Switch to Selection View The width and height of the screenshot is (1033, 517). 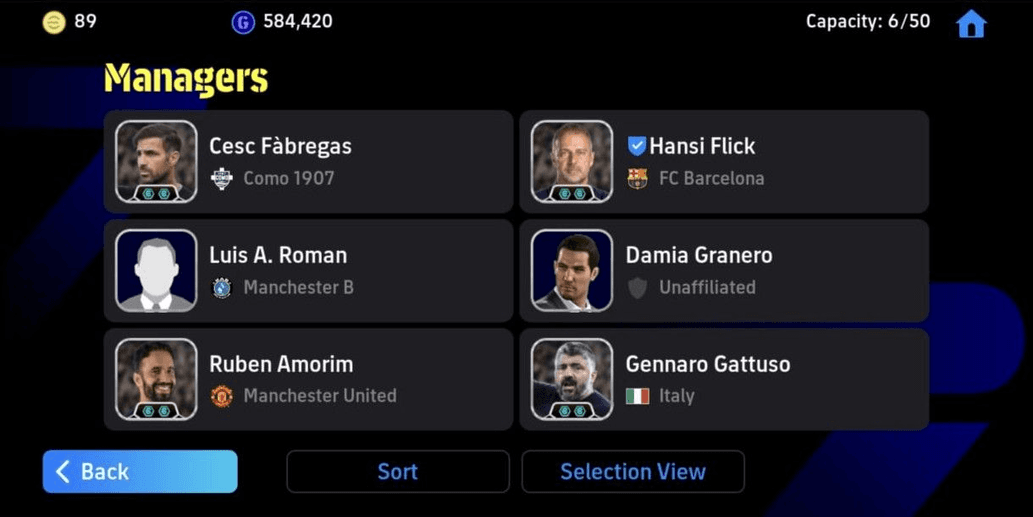(632, 472)
